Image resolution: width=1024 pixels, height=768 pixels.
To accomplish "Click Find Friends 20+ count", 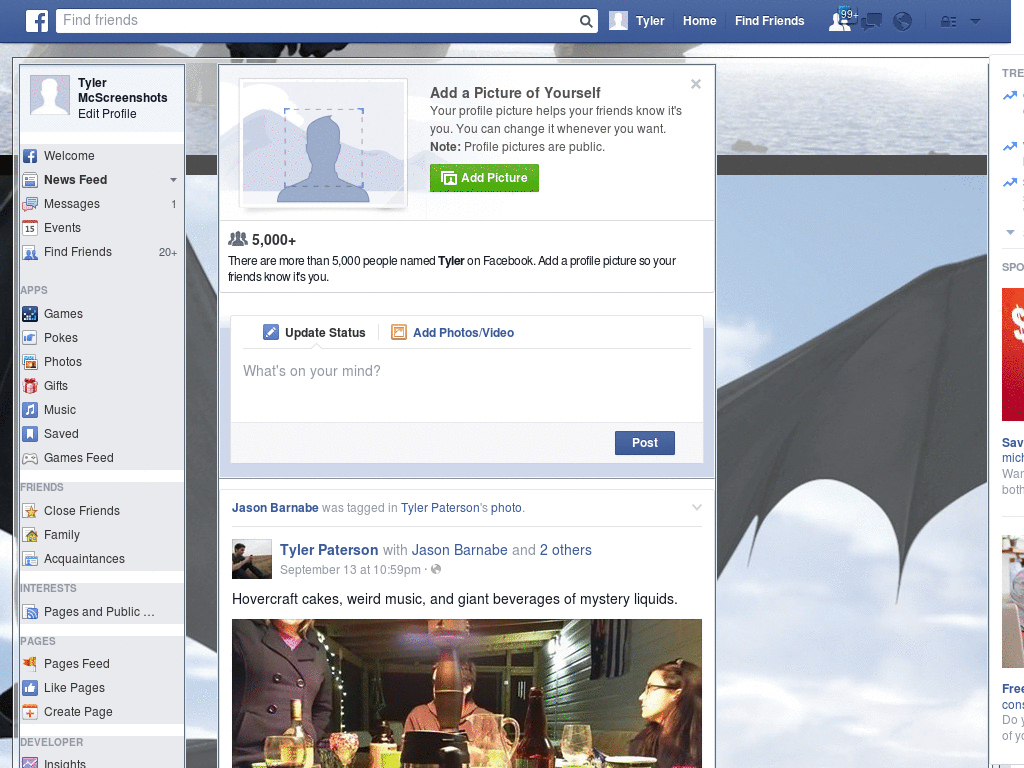I will point(168,252).
